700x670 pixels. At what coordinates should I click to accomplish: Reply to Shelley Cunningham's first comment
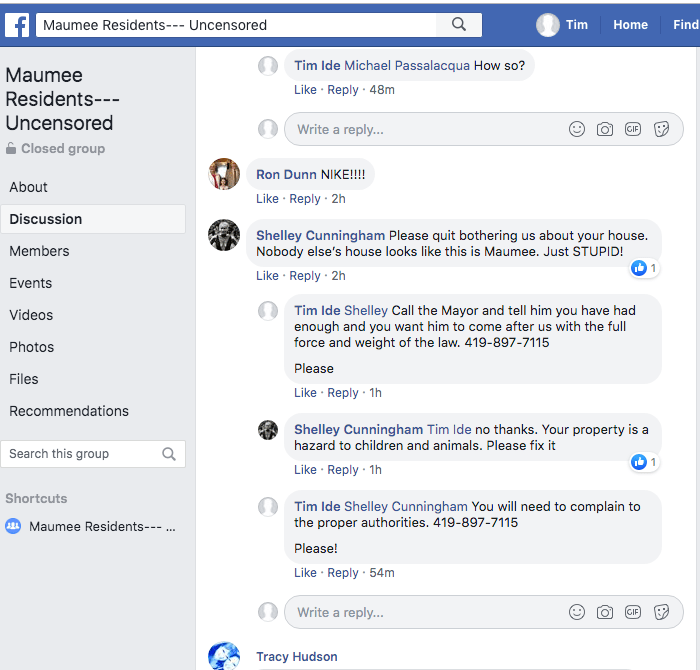pyautogui.click(x=305, y=276)
